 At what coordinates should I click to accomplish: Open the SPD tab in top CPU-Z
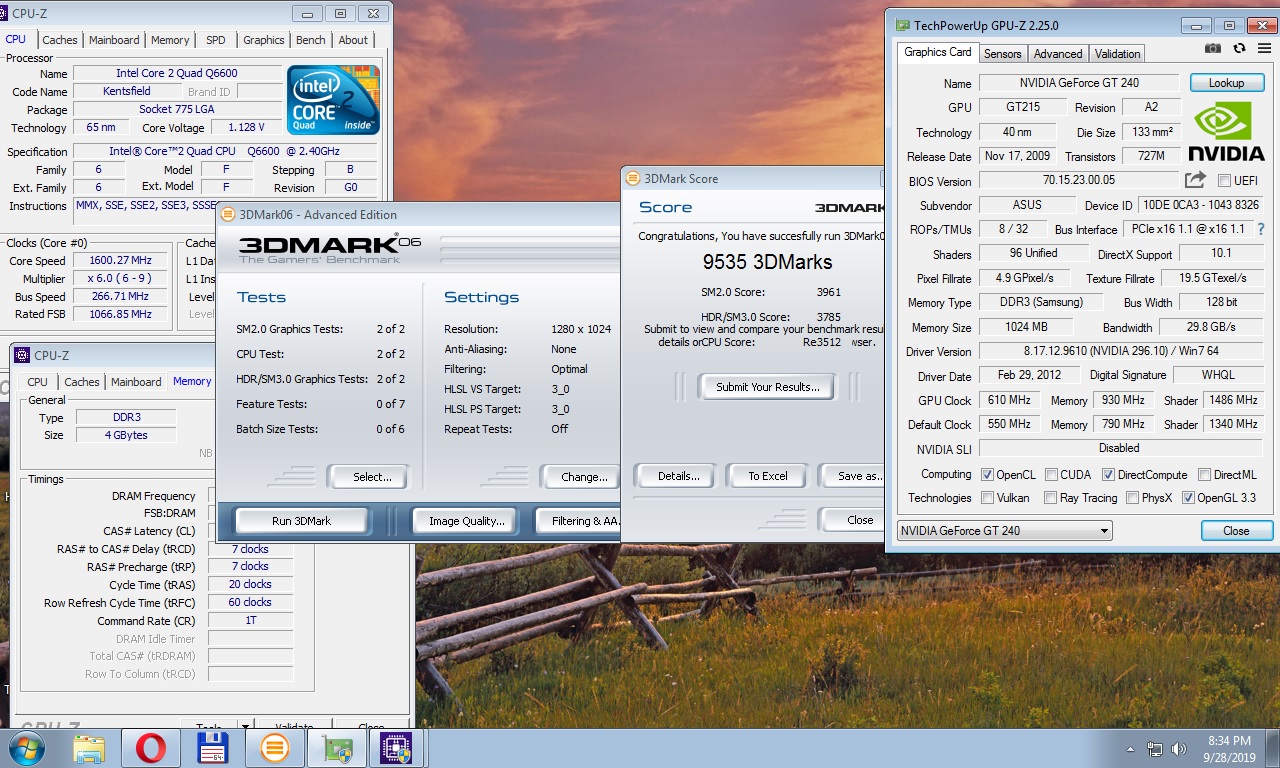215,40
